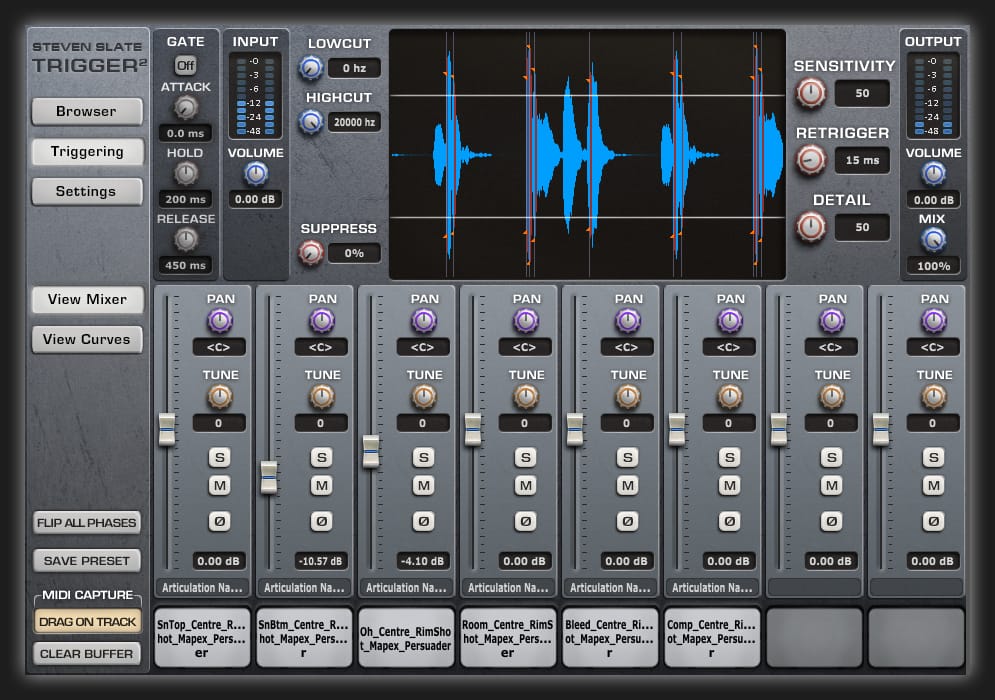Solo the SnTop channel

[x=220, y=458]
